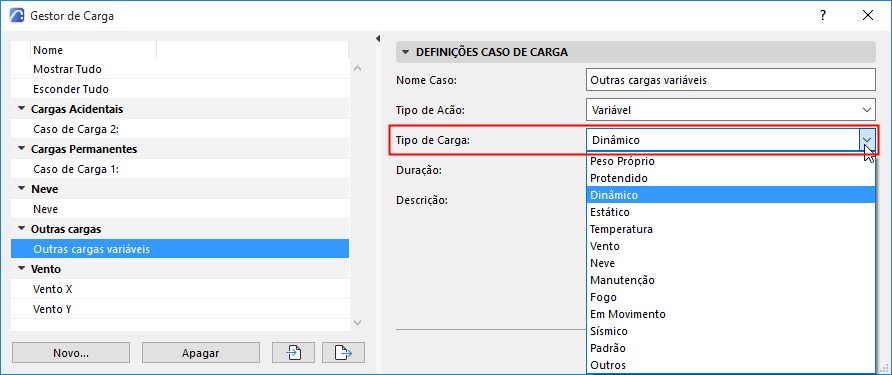This screenshot has width=892, height=375.
Task: Click the Nome column header
Action: click(93, 50)
